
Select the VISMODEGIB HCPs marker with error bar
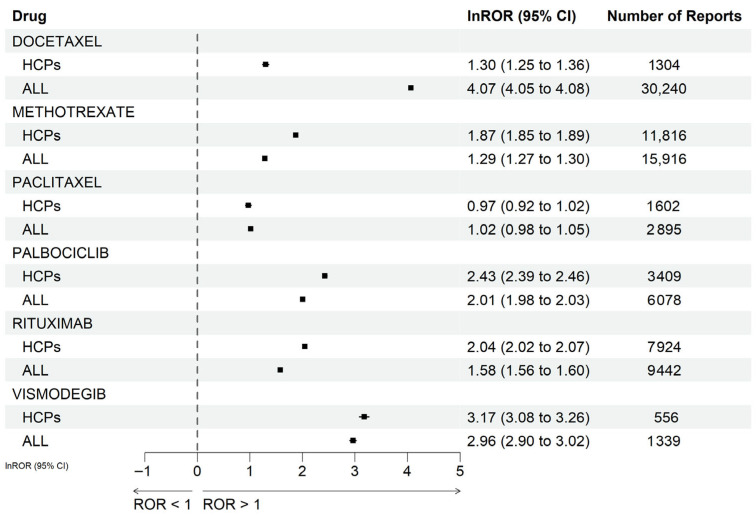(364, 417)
